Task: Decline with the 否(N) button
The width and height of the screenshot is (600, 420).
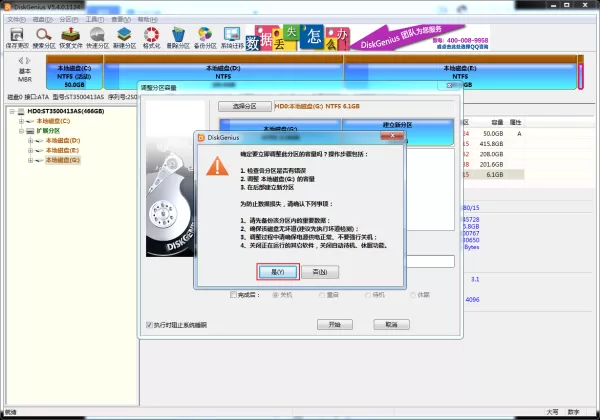Action: [320, 272]
